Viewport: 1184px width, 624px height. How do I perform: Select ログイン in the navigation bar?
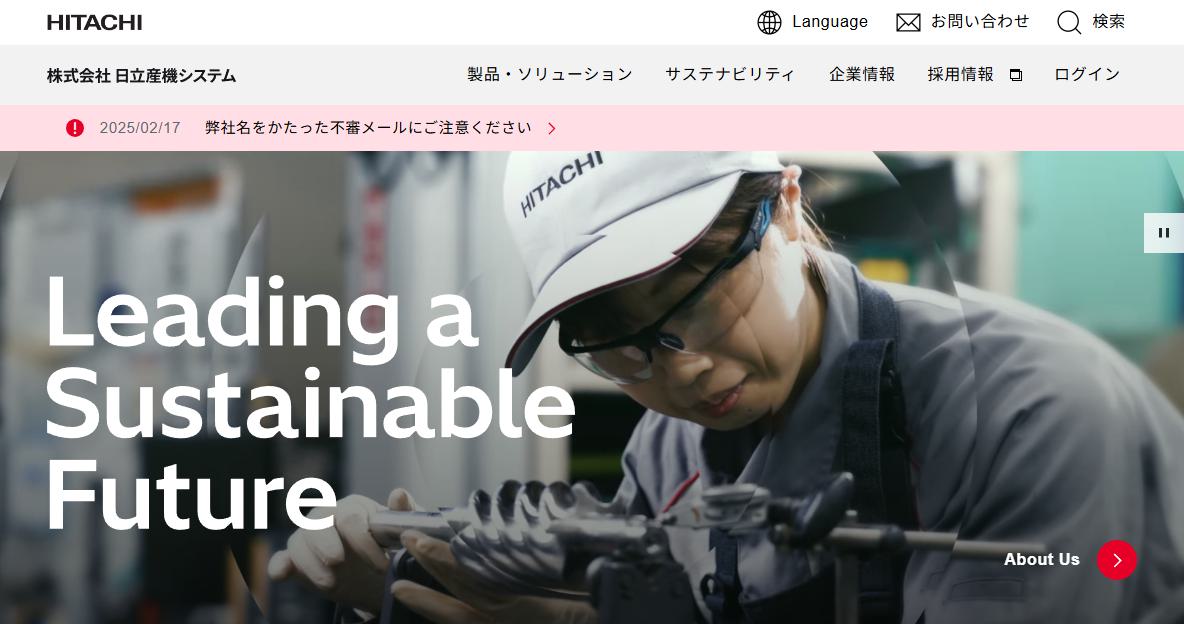(1087, 74)
